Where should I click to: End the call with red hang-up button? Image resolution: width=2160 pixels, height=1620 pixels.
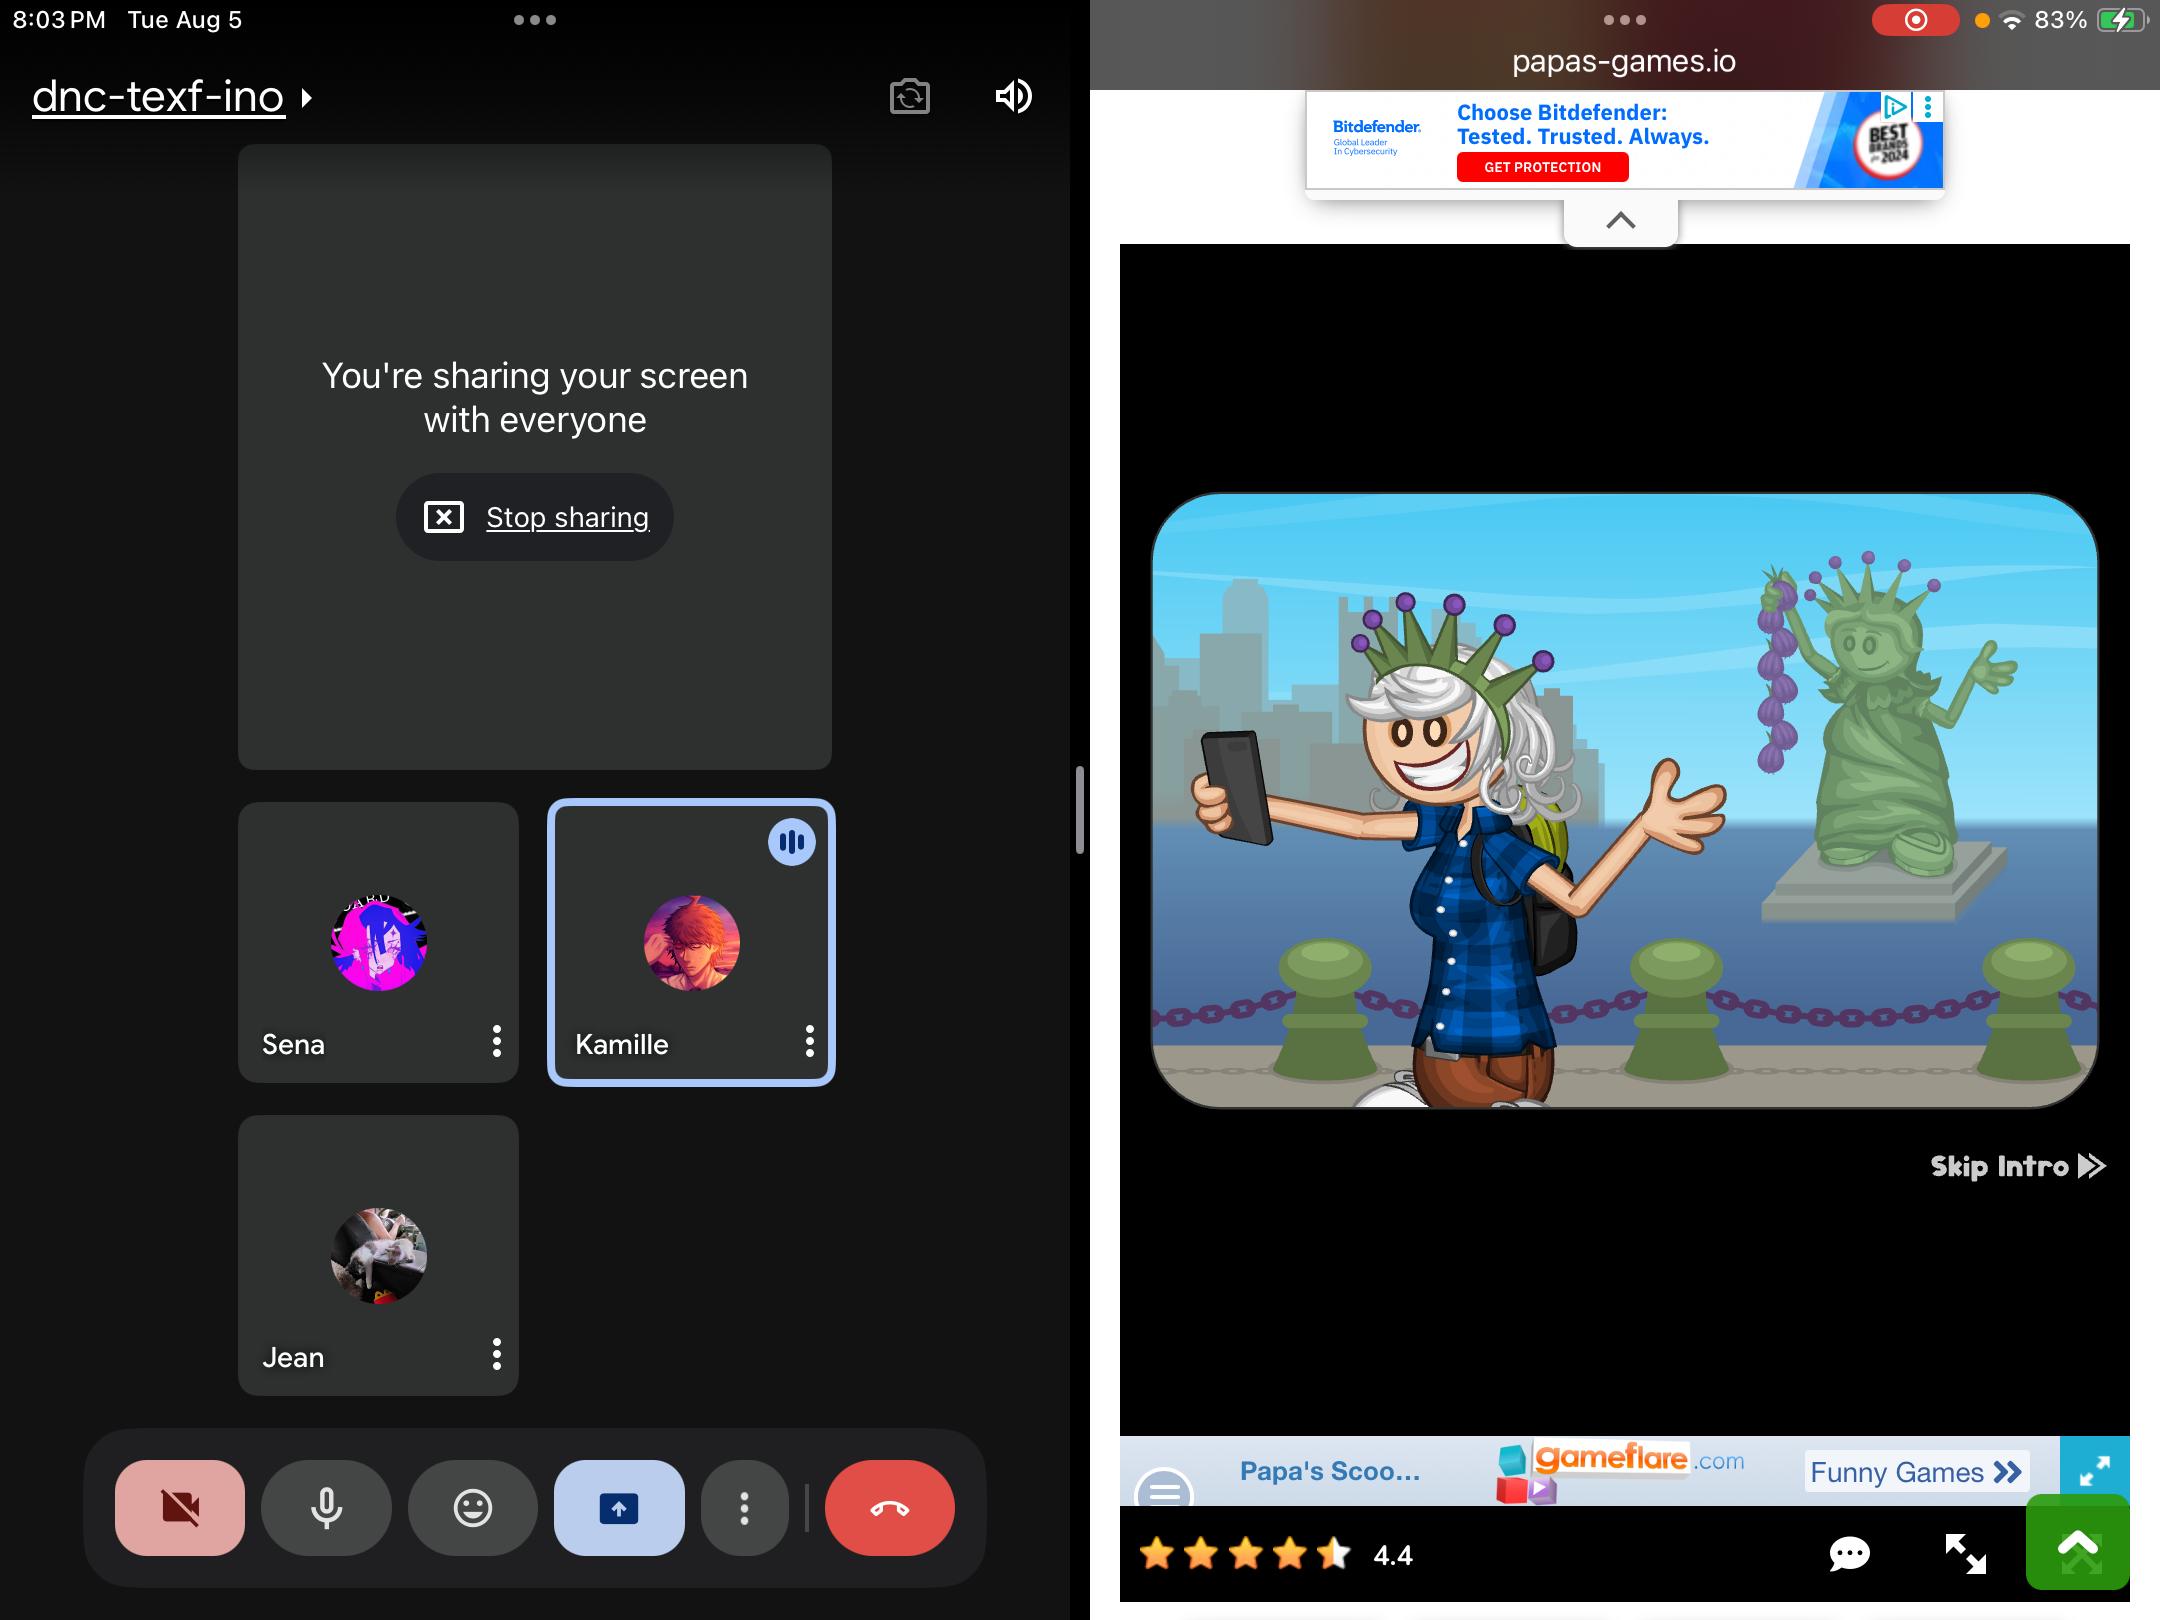pos(890,1507)
